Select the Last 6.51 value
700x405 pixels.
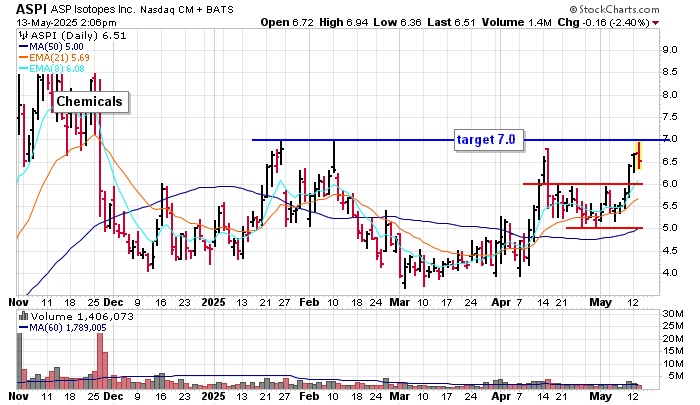[451, 22]
